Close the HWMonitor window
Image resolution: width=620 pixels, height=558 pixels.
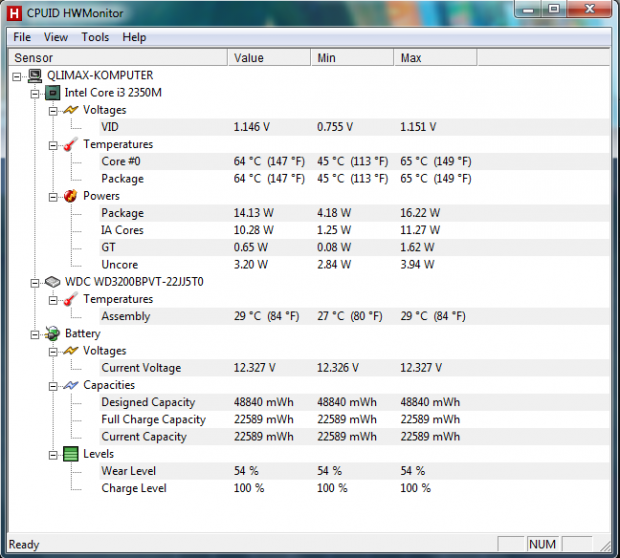coord(589,9)
